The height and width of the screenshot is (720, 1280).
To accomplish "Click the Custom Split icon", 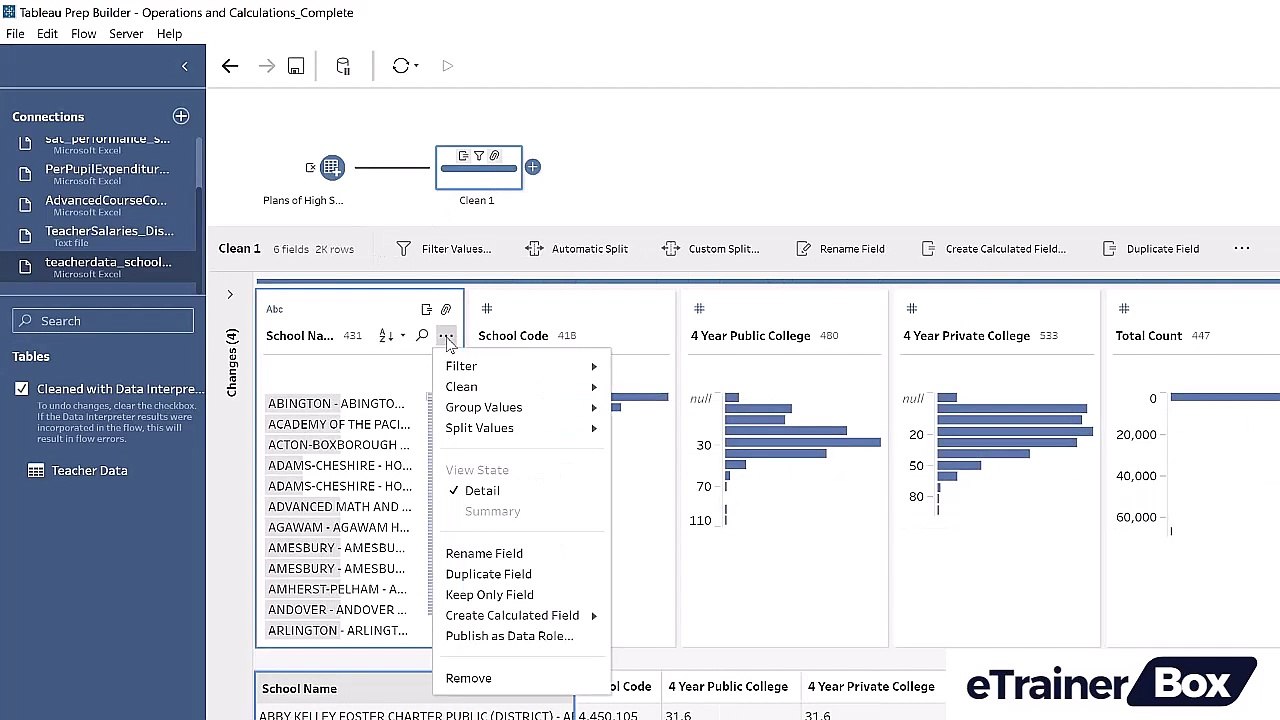I will pos(670,248).
